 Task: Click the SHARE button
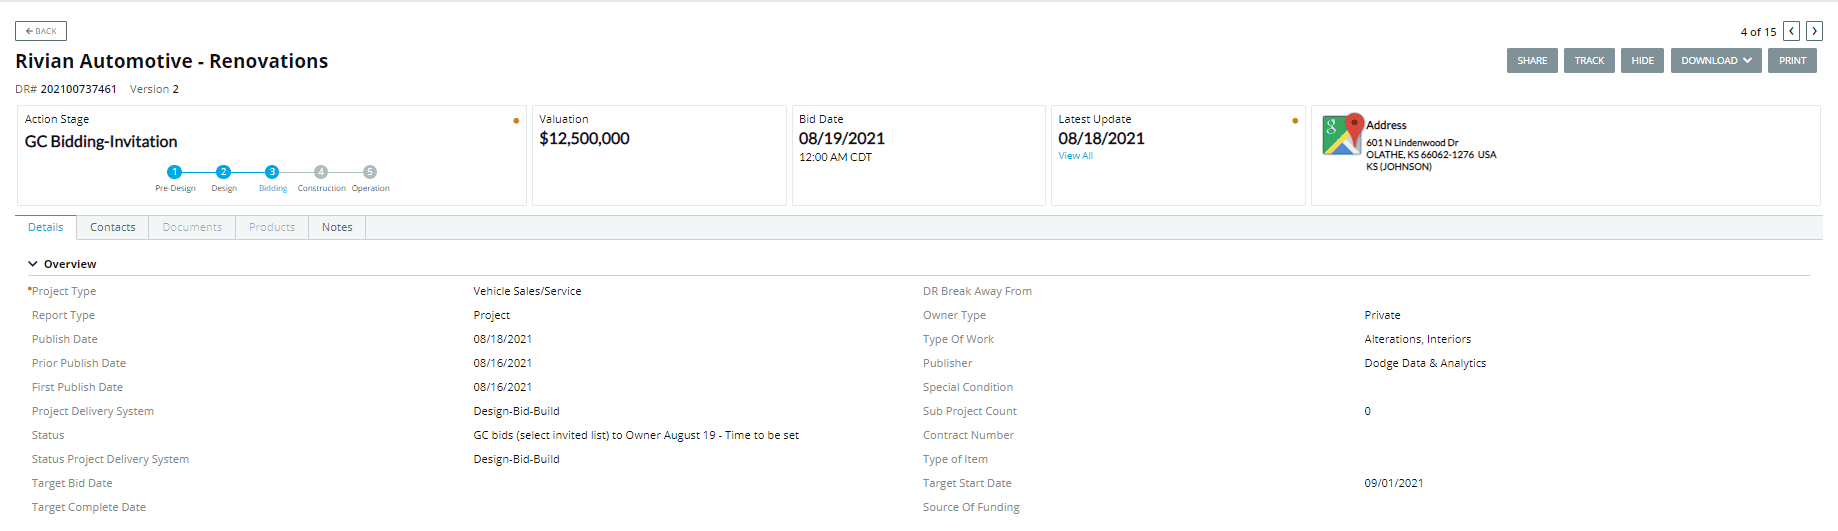(x=1532, y=61)
